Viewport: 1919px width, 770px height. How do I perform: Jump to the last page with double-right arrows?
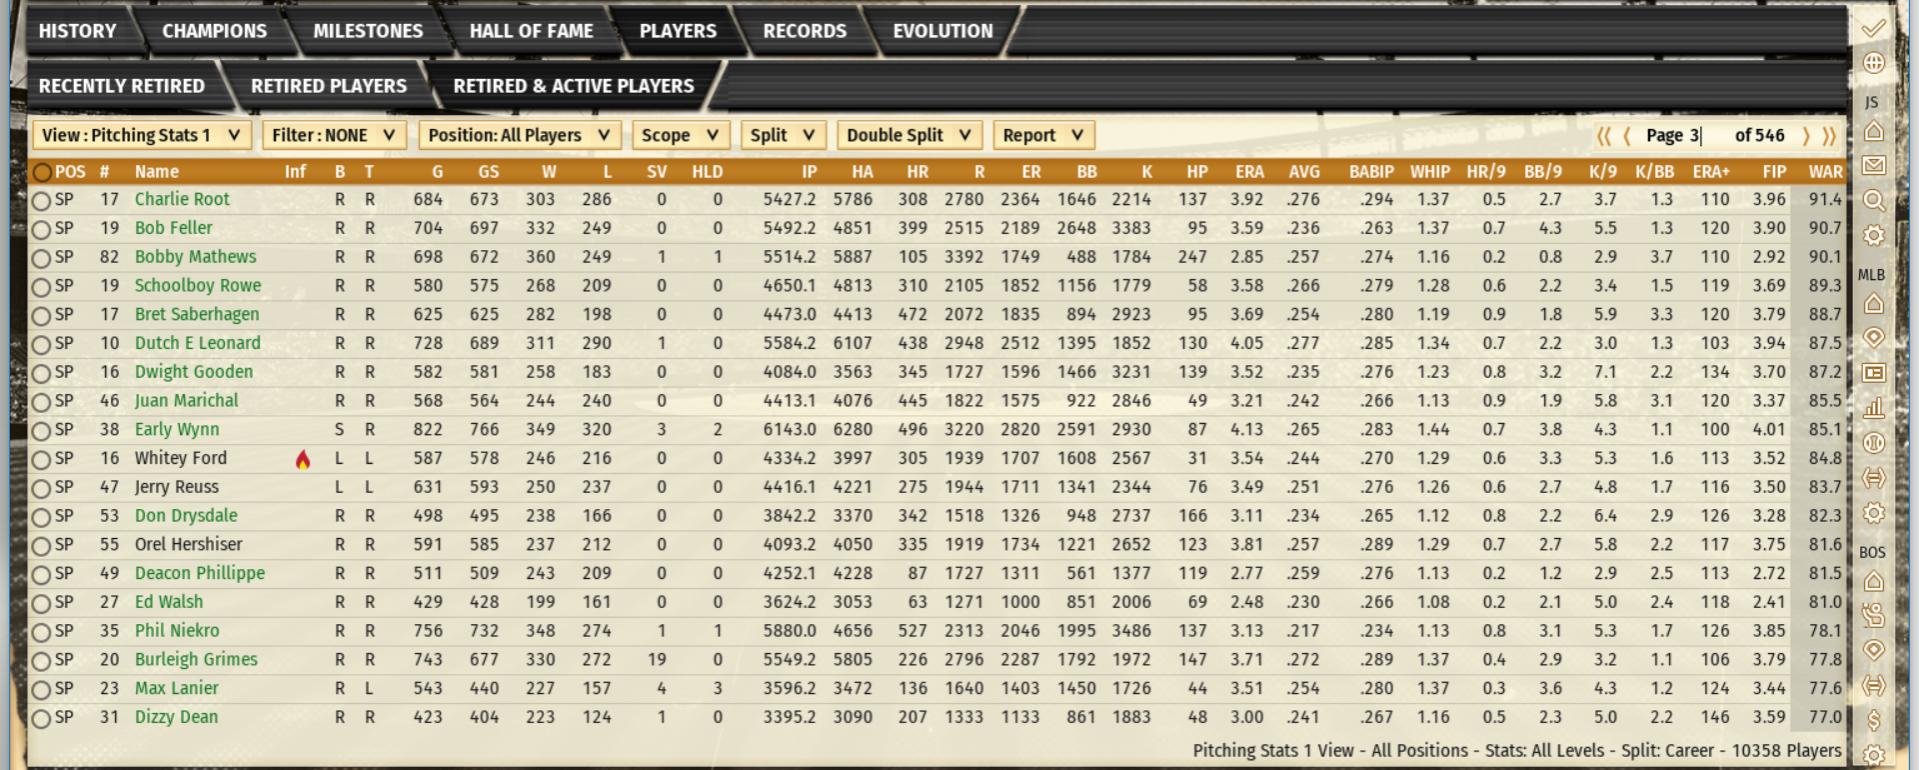click(1829, 136)
